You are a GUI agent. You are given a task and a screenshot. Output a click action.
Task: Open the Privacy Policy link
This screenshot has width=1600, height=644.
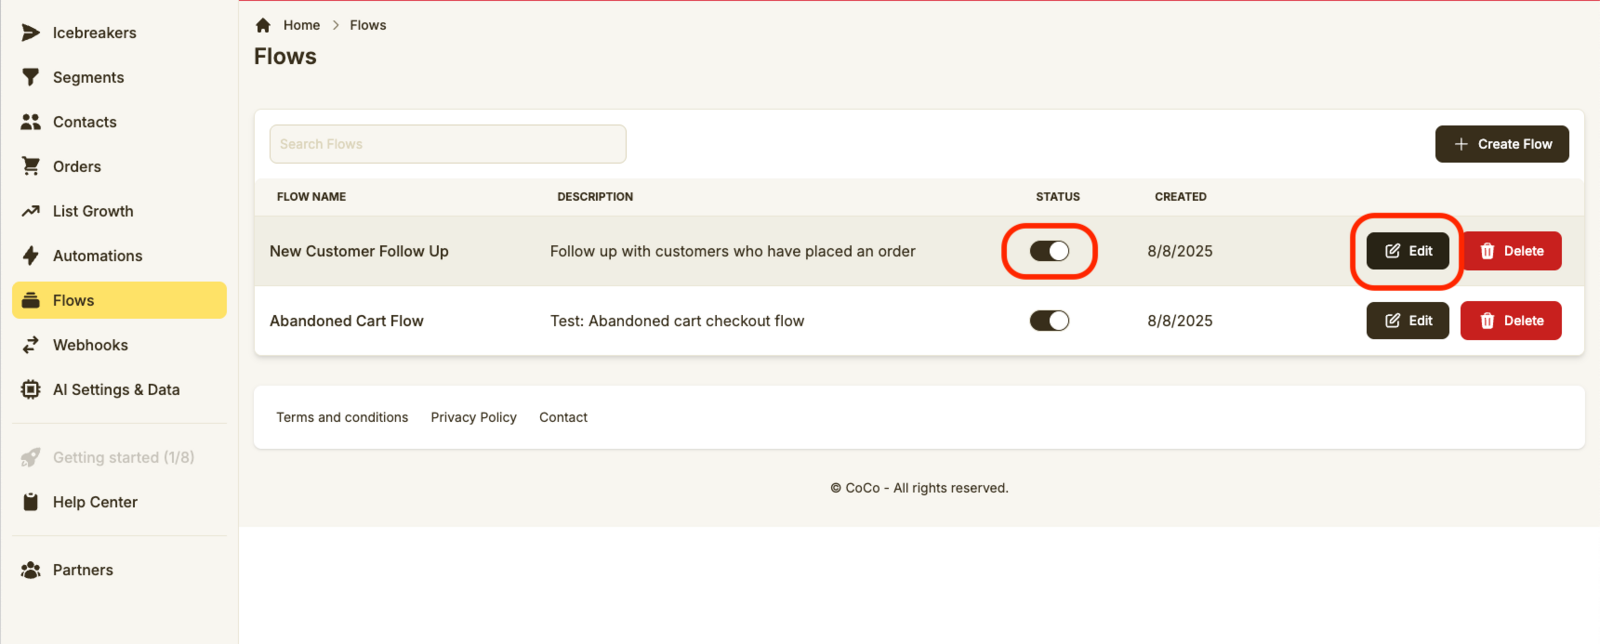coord(473,417)
